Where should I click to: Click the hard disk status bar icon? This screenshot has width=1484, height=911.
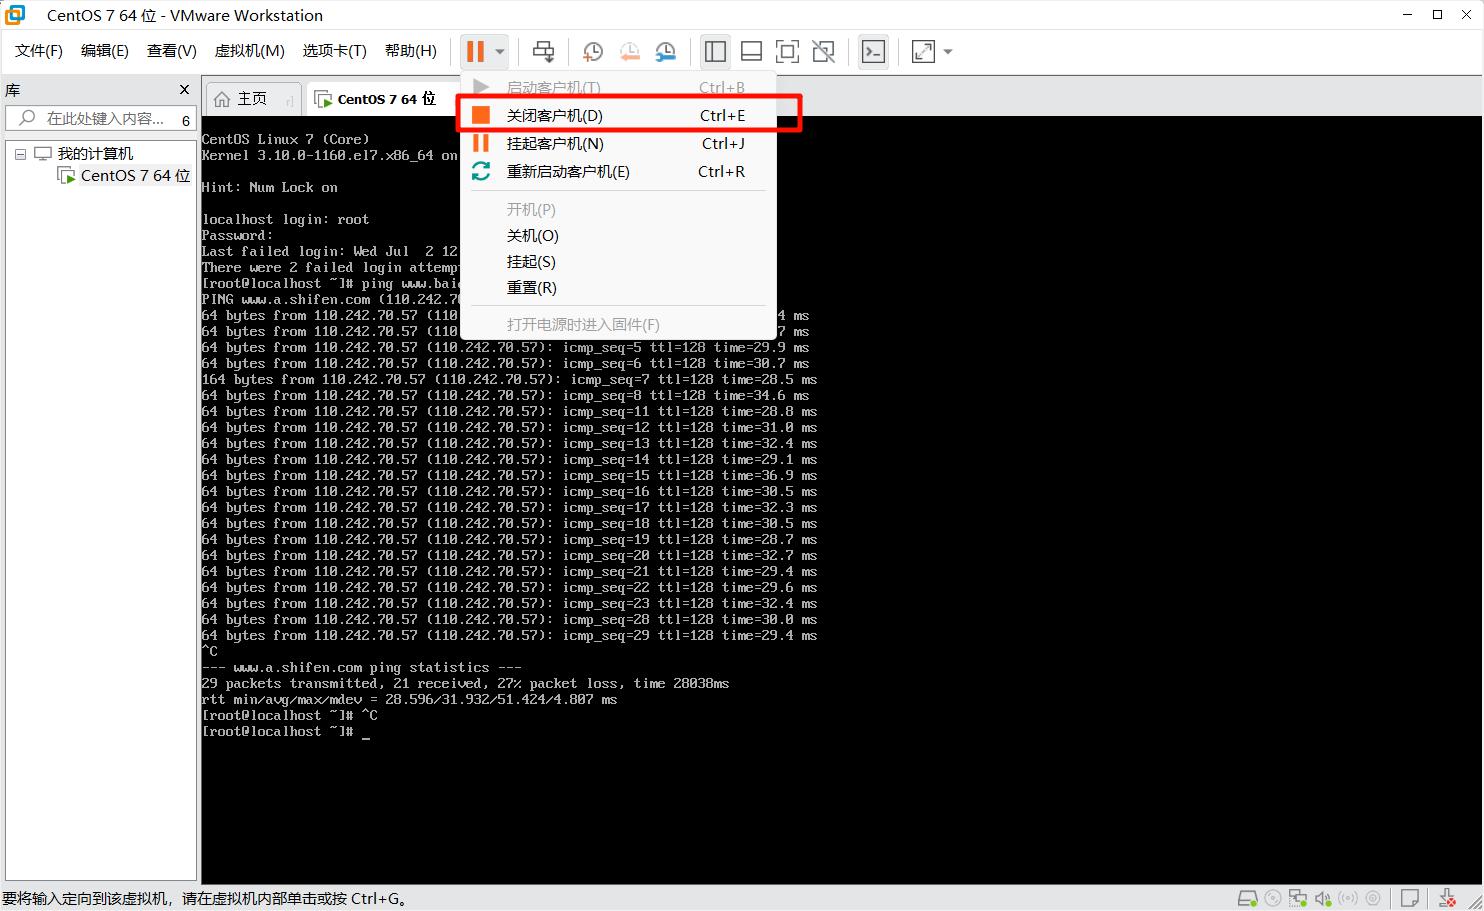point(1247,898)
